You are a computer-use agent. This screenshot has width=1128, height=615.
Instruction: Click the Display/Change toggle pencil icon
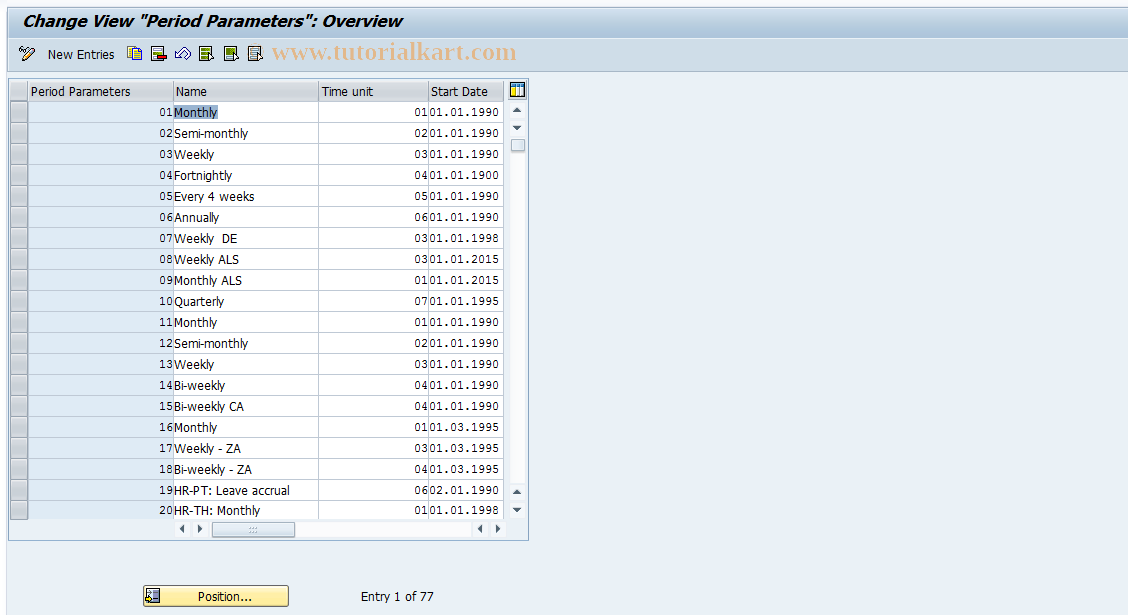(x=27, y=53)
